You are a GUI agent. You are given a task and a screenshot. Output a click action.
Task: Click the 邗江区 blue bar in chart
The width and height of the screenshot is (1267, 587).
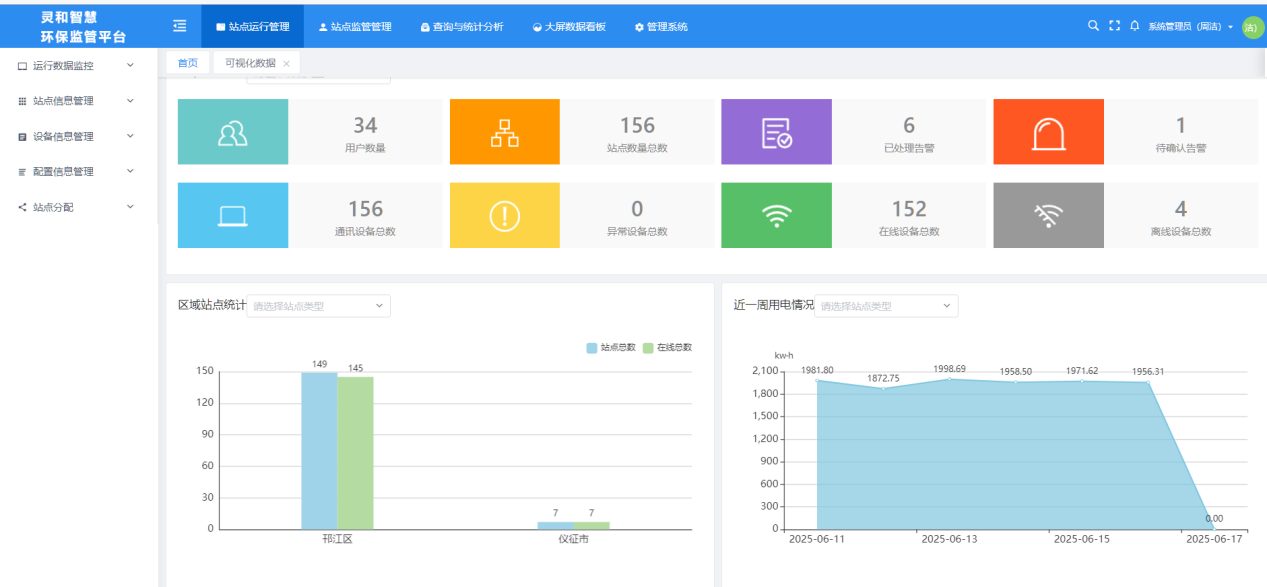pos(319,450)
